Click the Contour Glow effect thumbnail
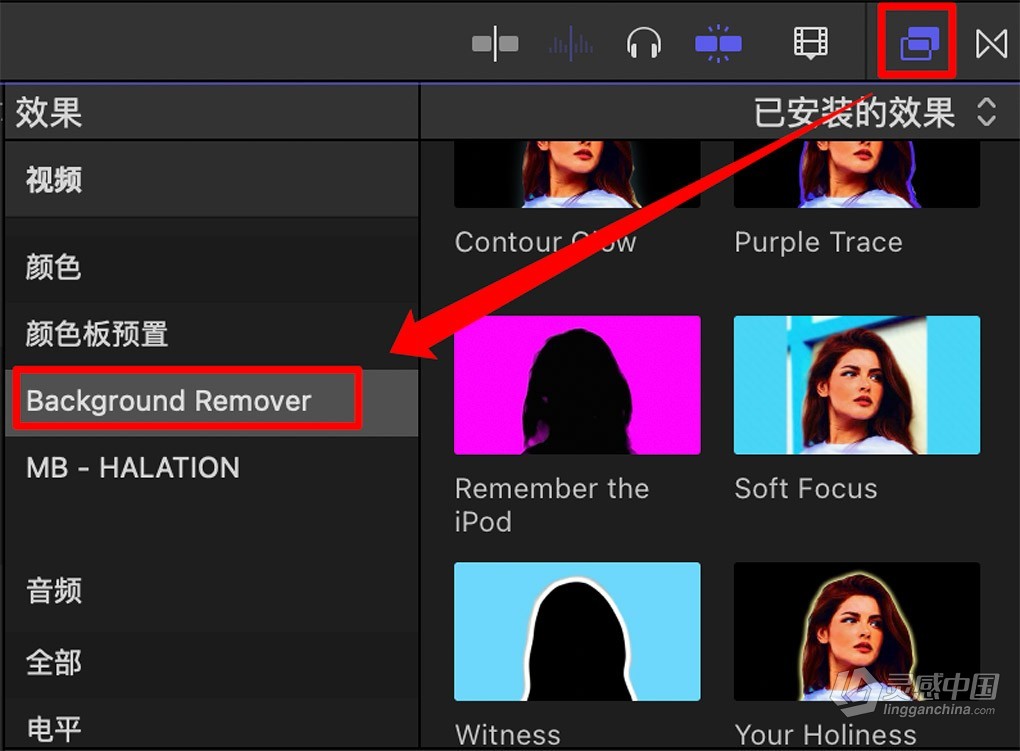The image size is (1020, 751). (577, 174)
